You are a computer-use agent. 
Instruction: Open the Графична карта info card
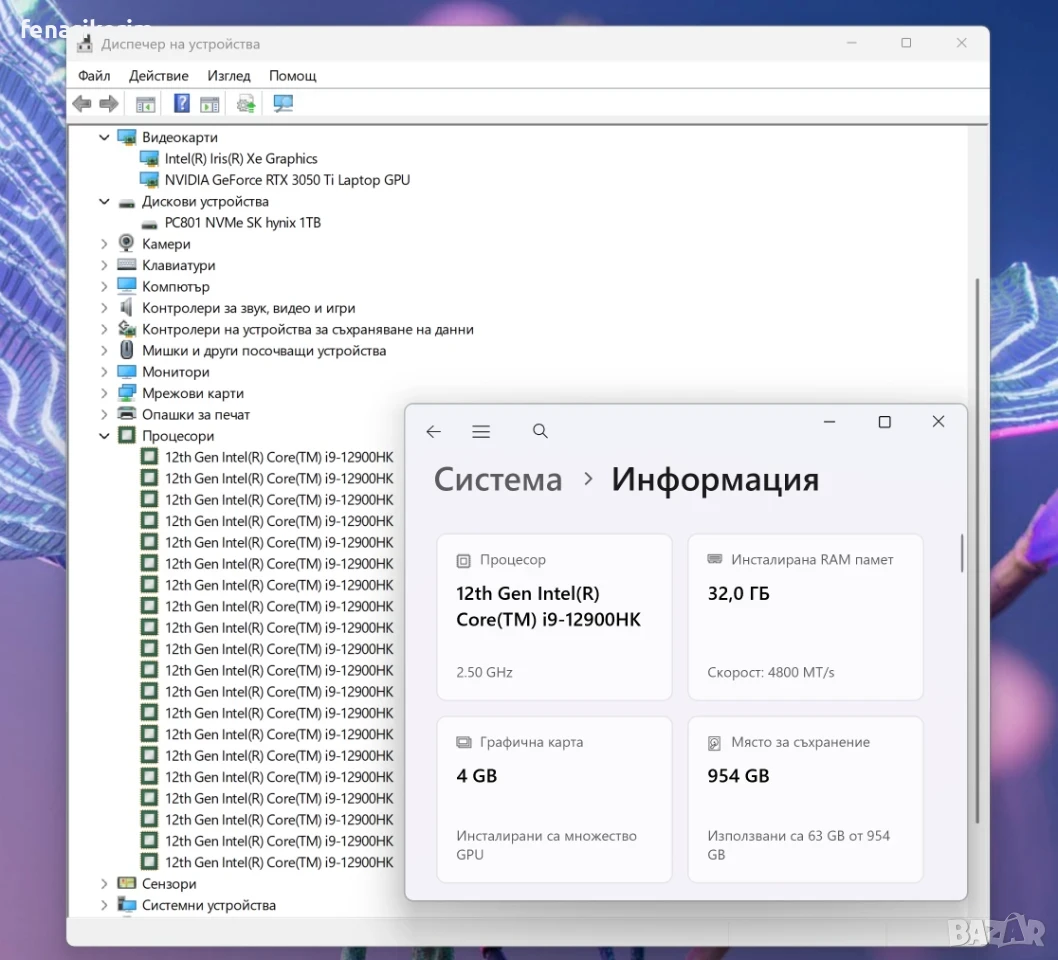tap(555, 799)
